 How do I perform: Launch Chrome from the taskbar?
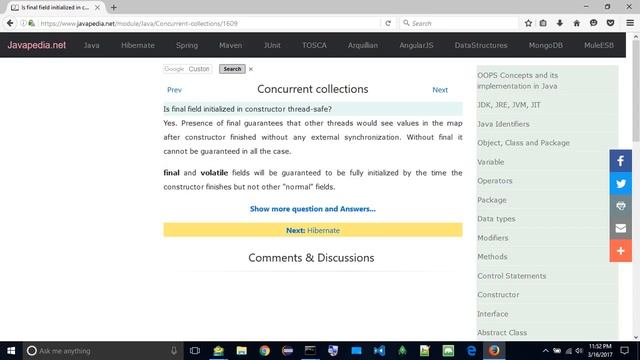coord(264,351)
